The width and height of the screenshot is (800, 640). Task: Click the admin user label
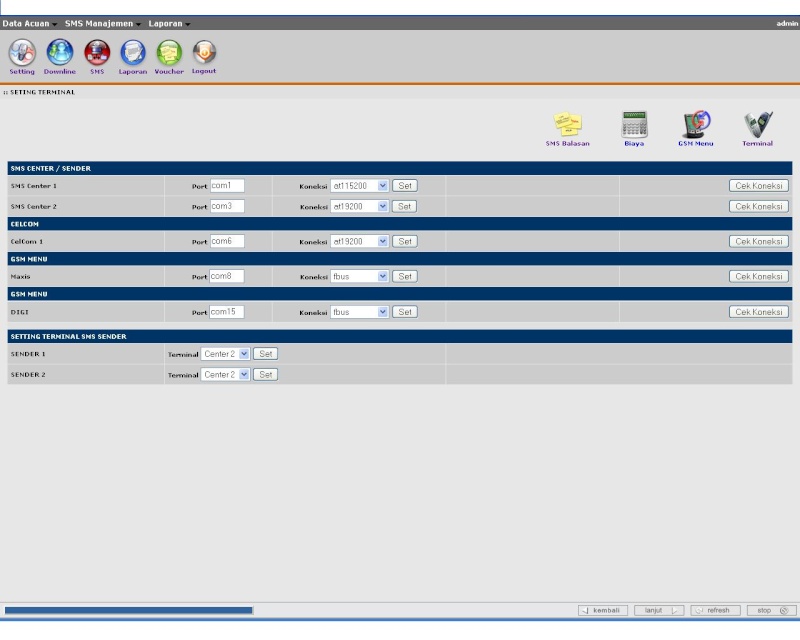[787, 23]
